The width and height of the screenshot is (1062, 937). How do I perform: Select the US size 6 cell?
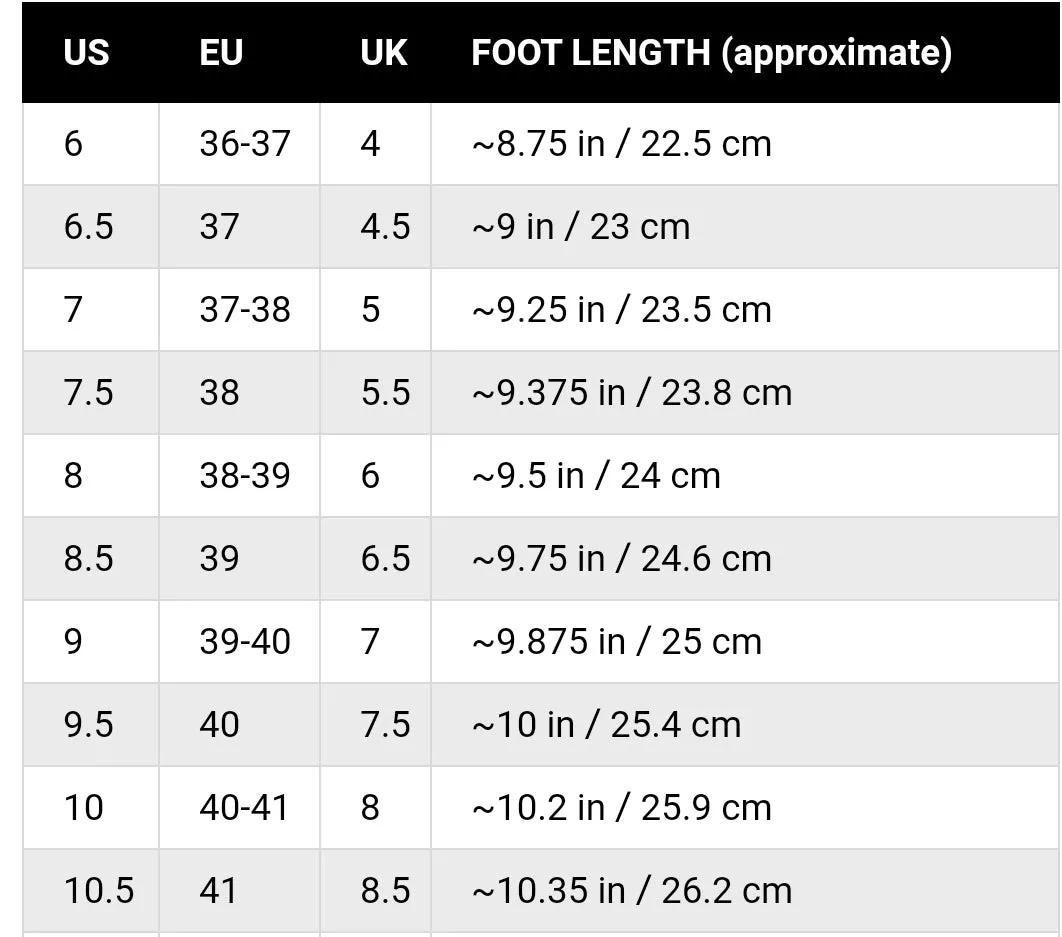click(91, 144)
